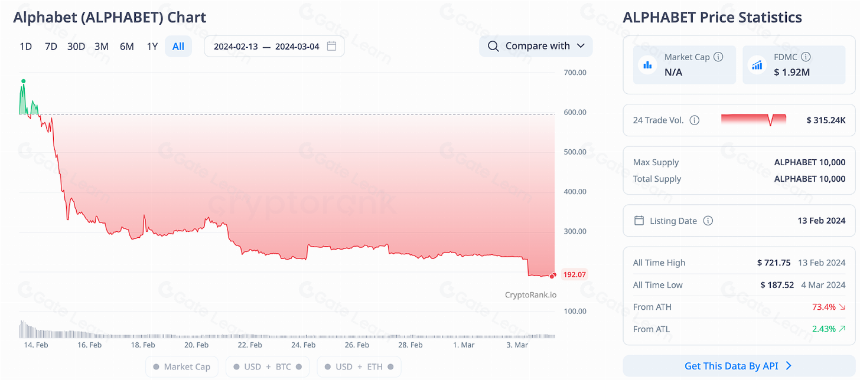This screenshot has height=380, width=860.
Task: Select the 1Y time range tab
Action: tap(152, 47)
